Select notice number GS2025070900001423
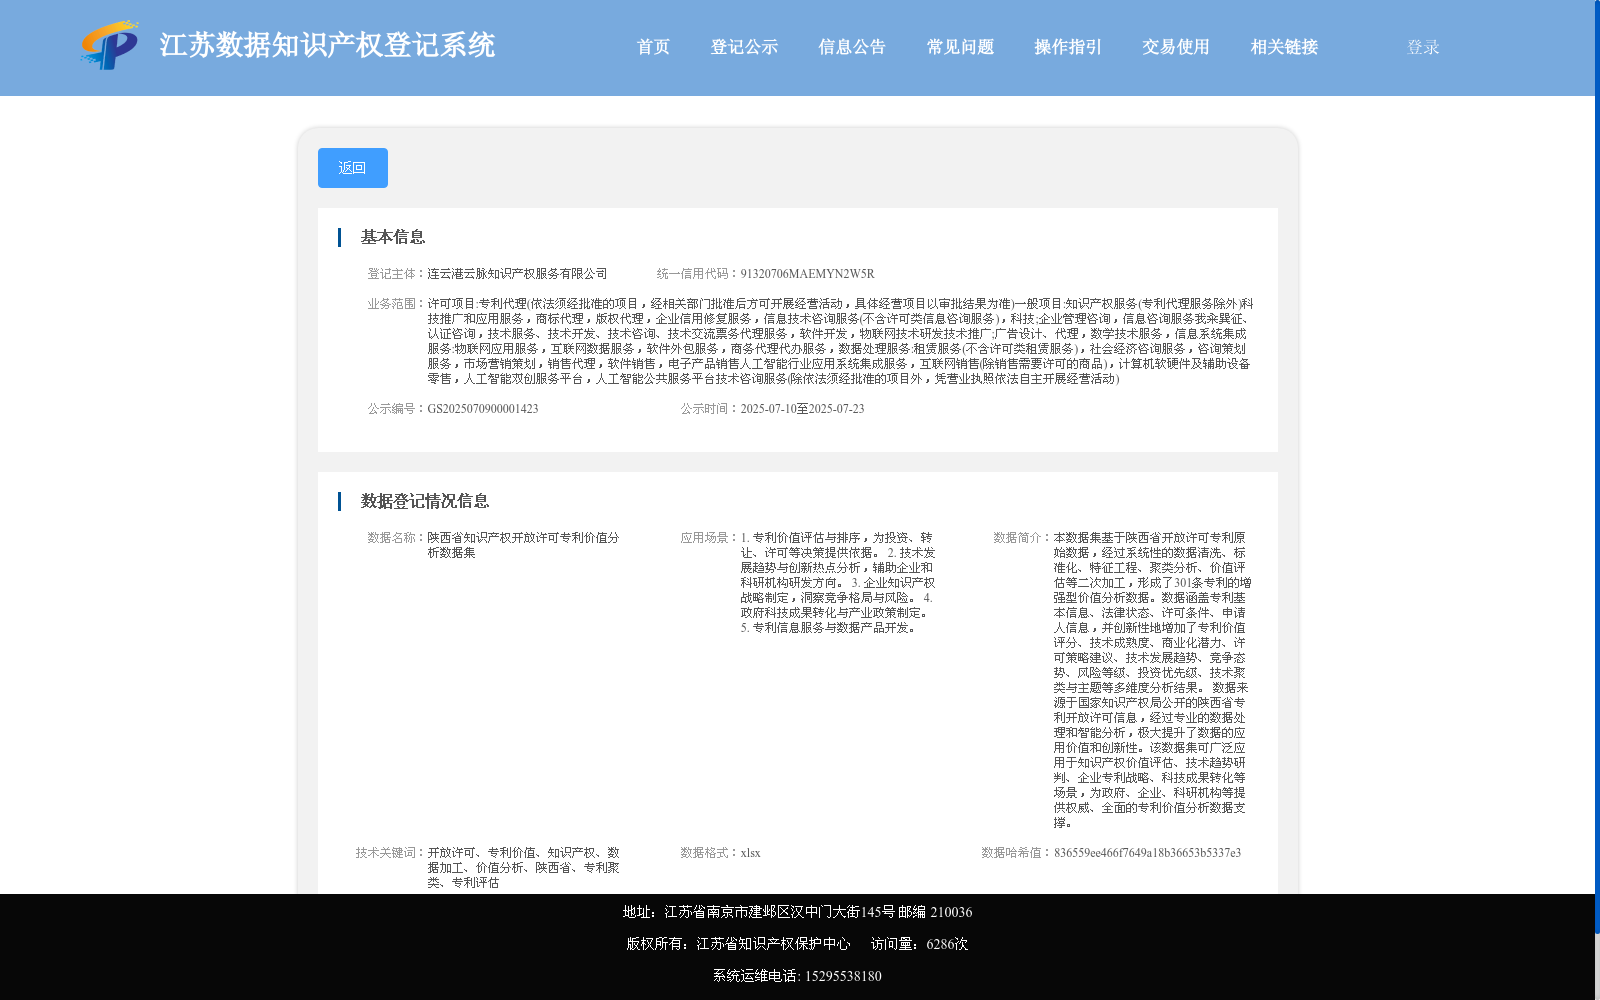The height and width of the screenshot is (1000, 1600). tap(483, 409)
